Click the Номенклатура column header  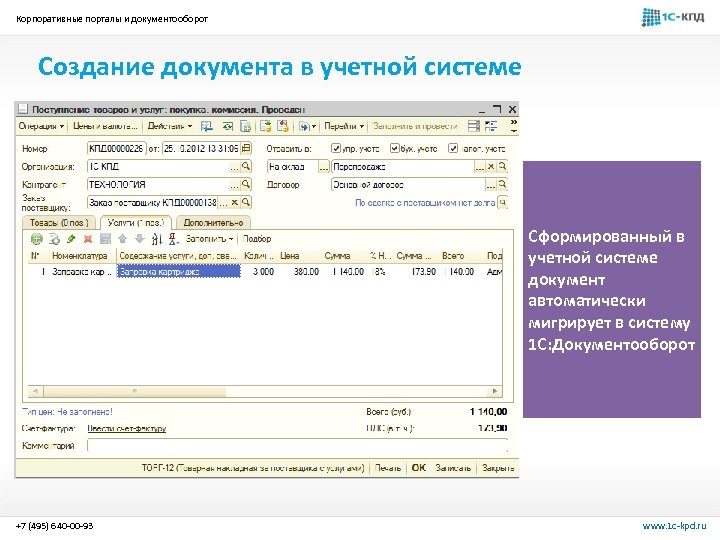(79, 256)
